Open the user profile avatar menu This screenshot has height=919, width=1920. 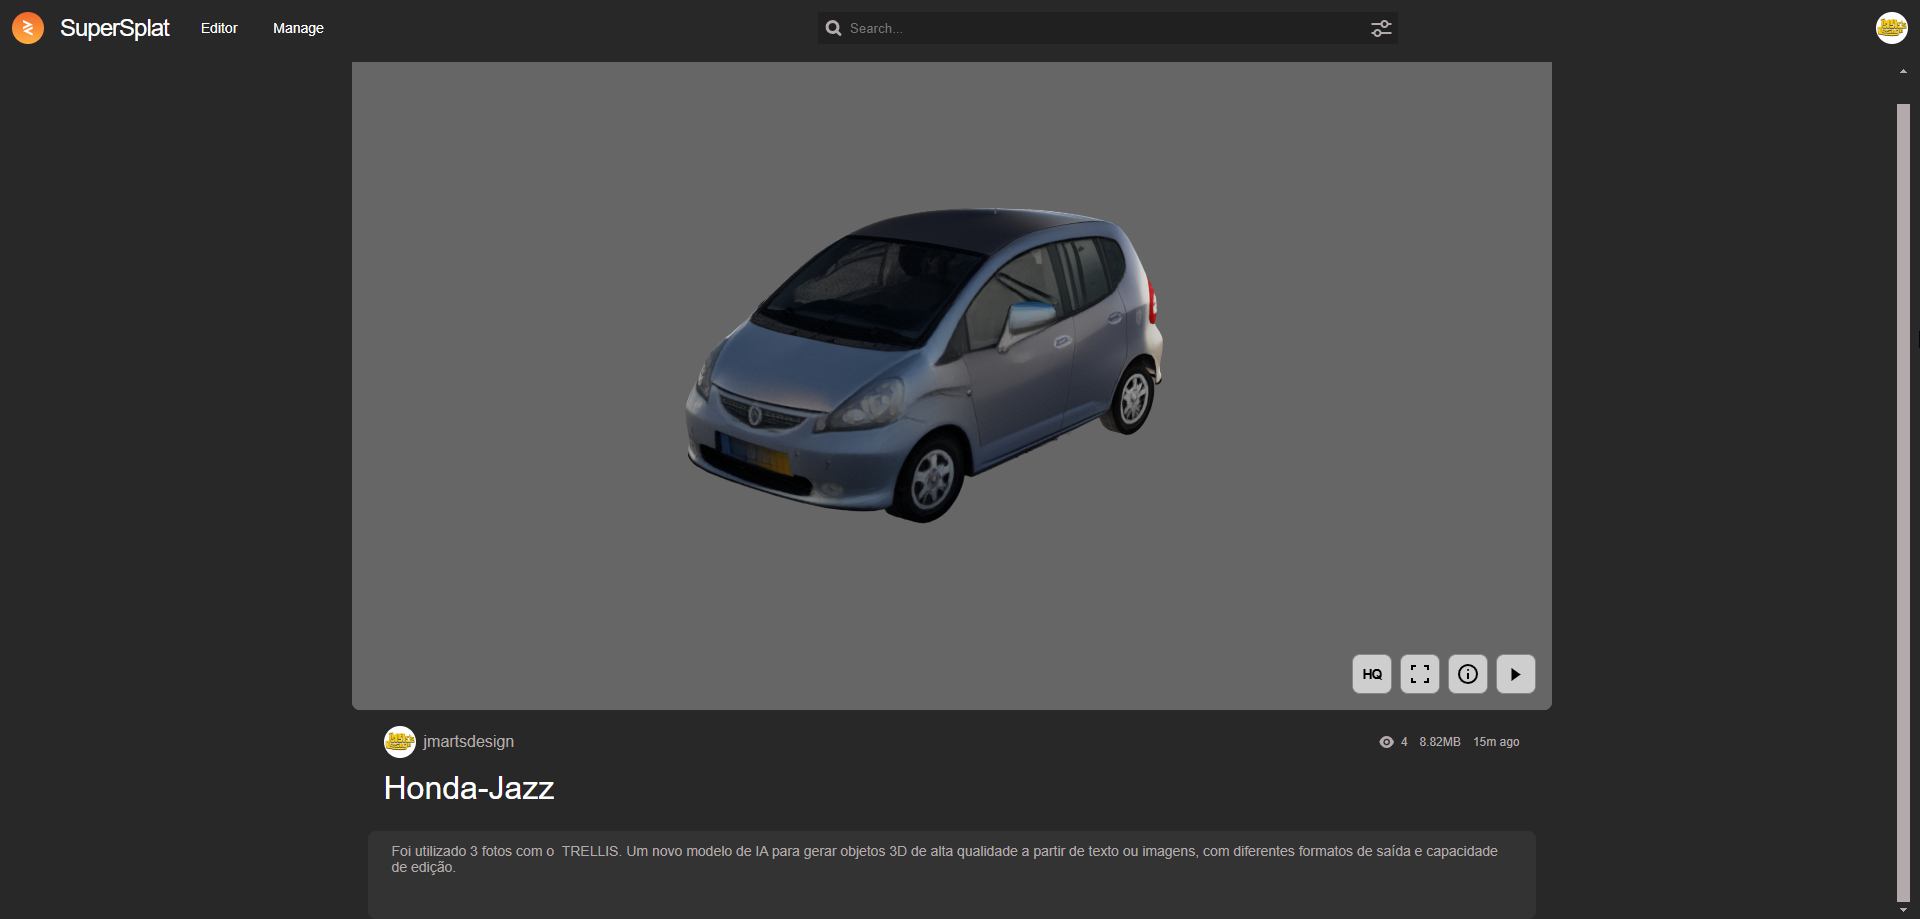click(x=1891, y=28)
